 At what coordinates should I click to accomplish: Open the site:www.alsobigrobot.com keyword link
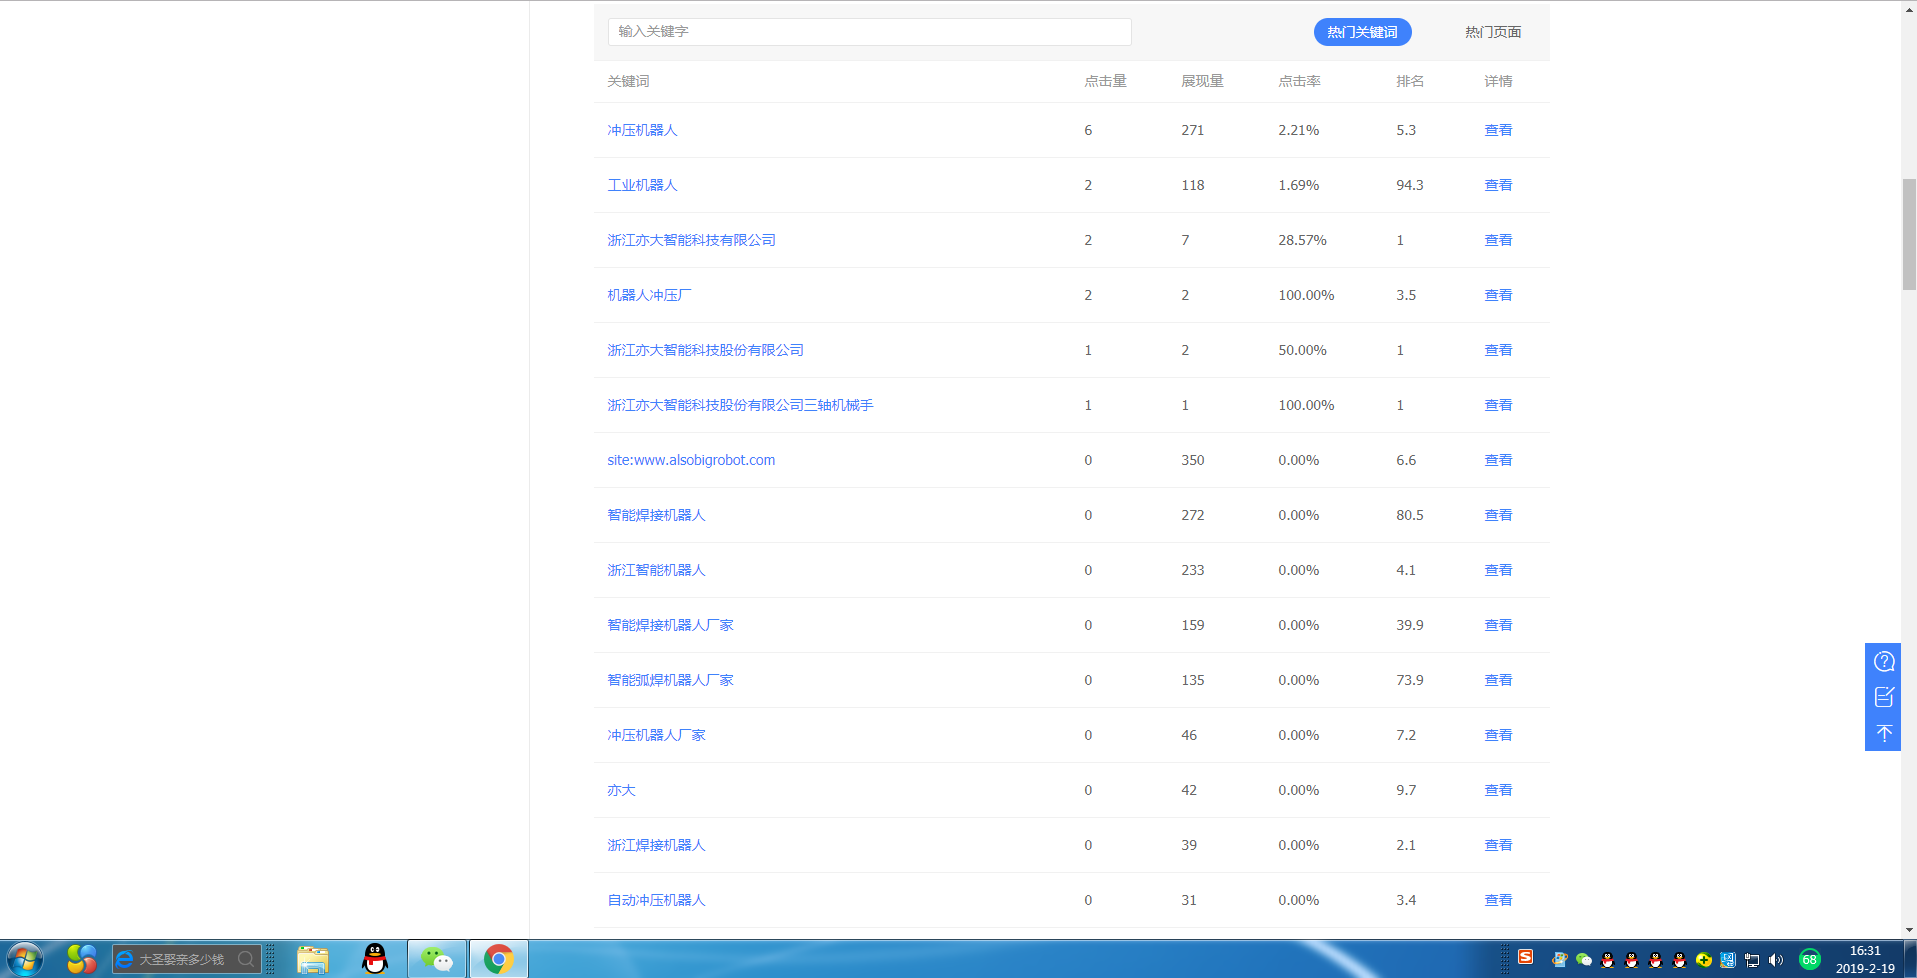[x=691, y=460]
